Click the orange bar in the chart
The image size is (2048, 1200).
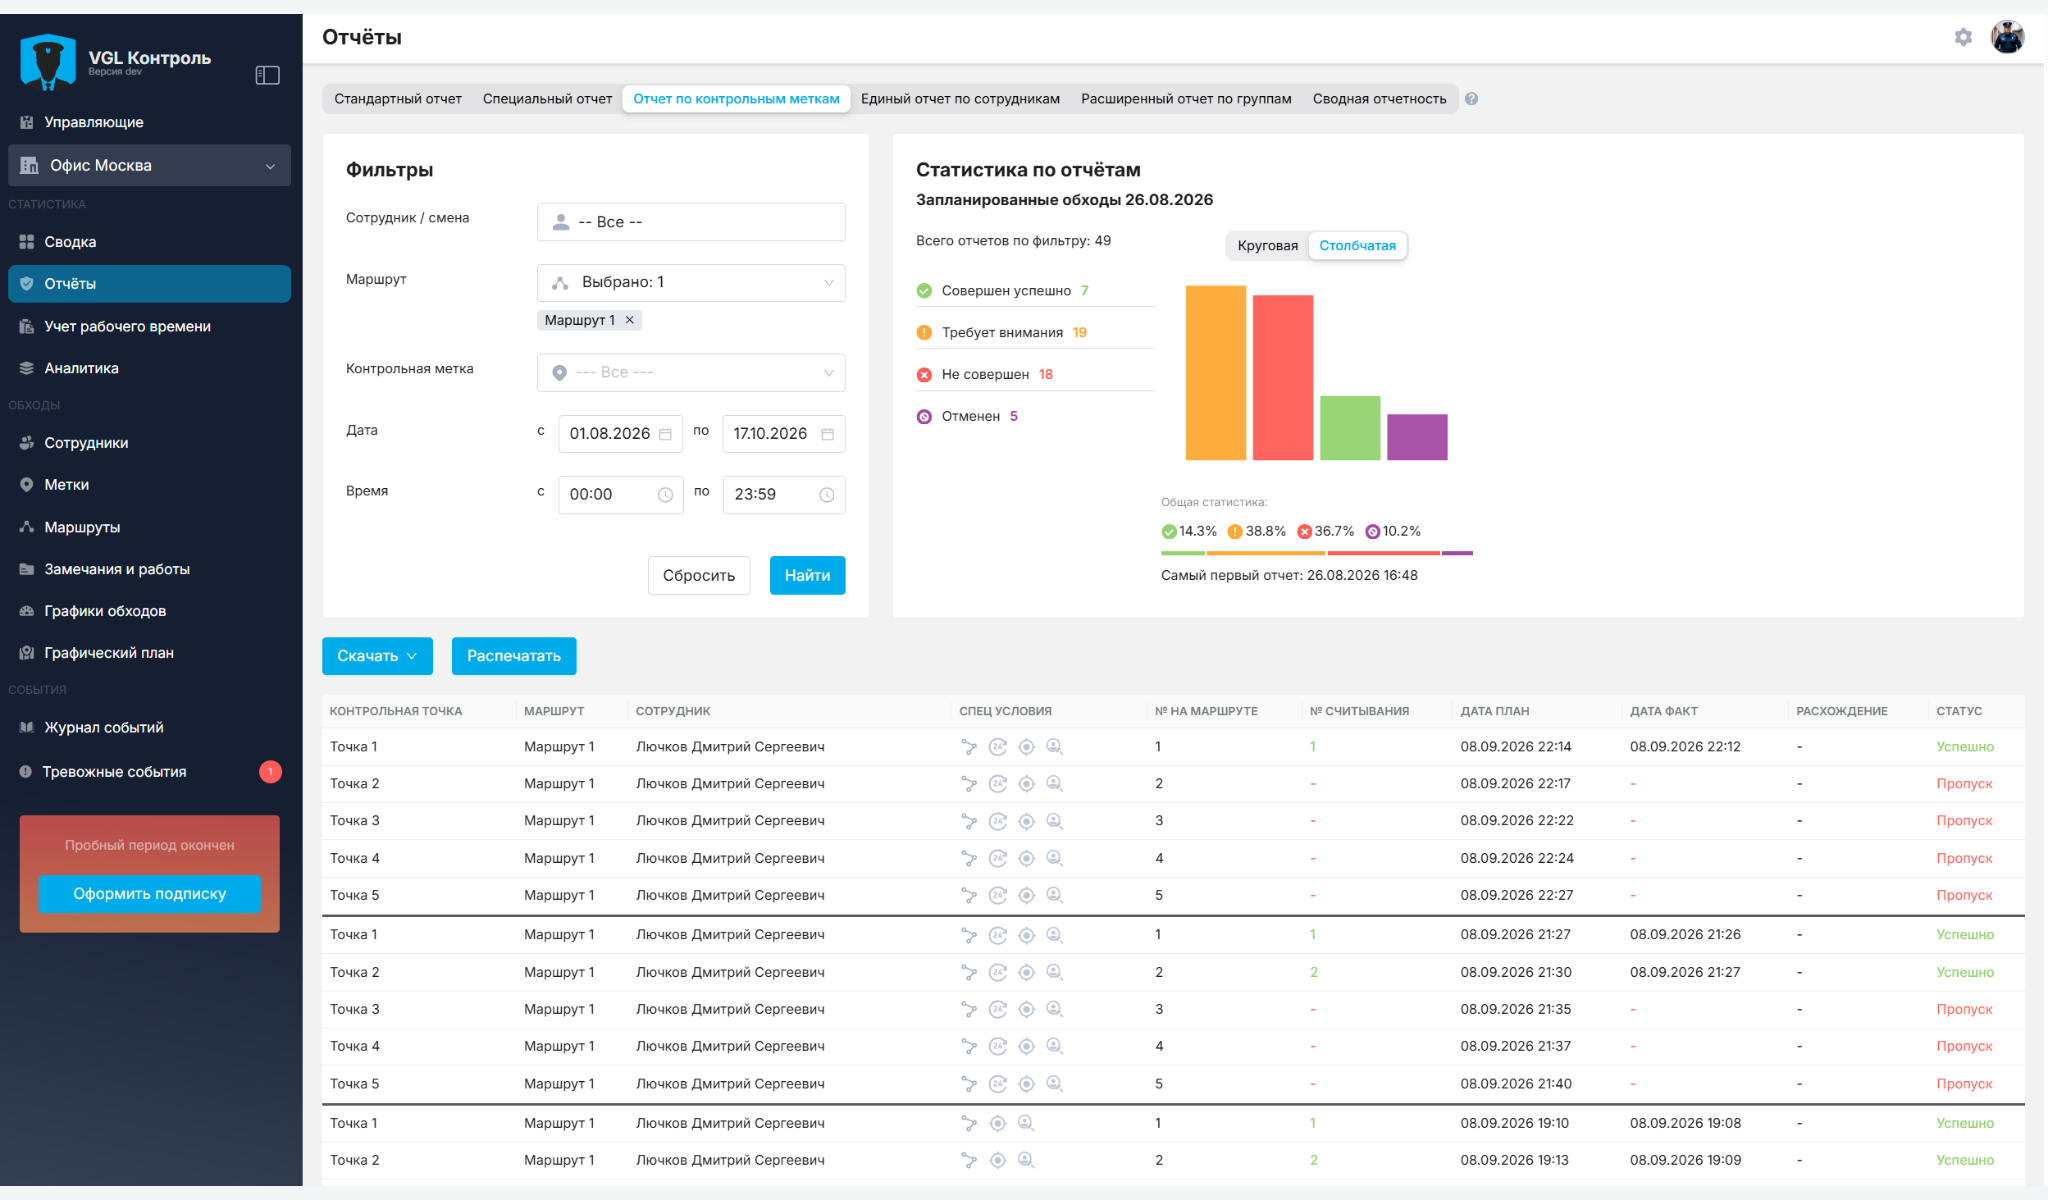pyautogui.click(x=1216, y=373)
